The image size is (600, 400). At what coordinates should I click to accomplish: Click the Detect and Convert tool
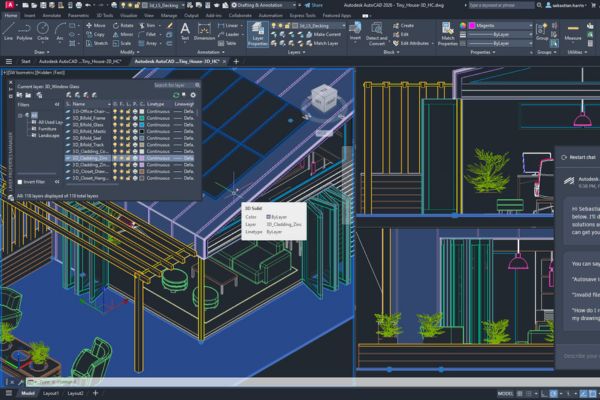(377, 34)
